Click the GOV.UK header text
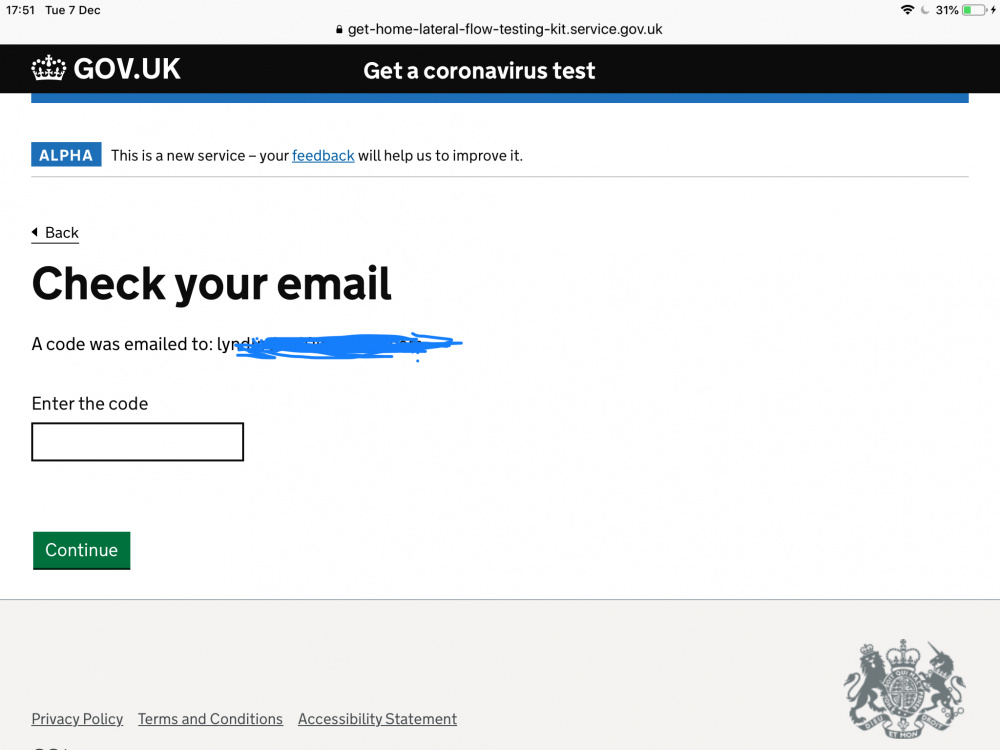The image size is (1000, 750). click(127, 69)
